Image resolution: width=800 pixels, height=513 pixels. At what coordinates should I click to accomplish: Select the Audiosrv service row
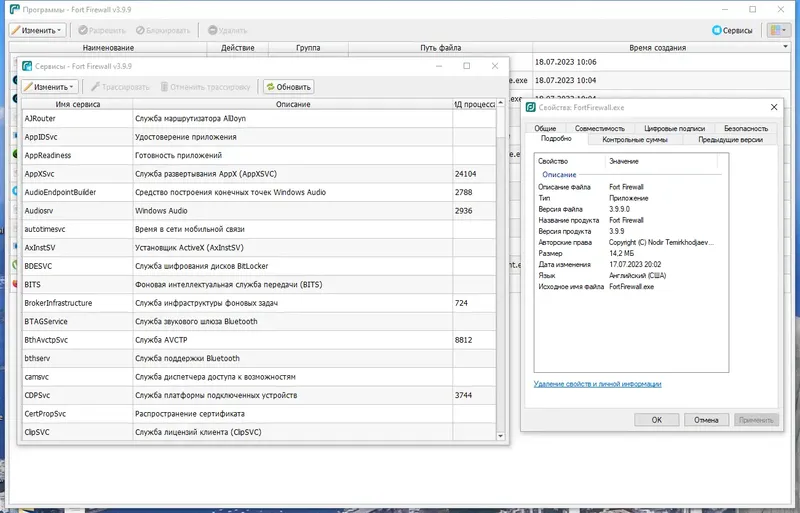point(259,211)
